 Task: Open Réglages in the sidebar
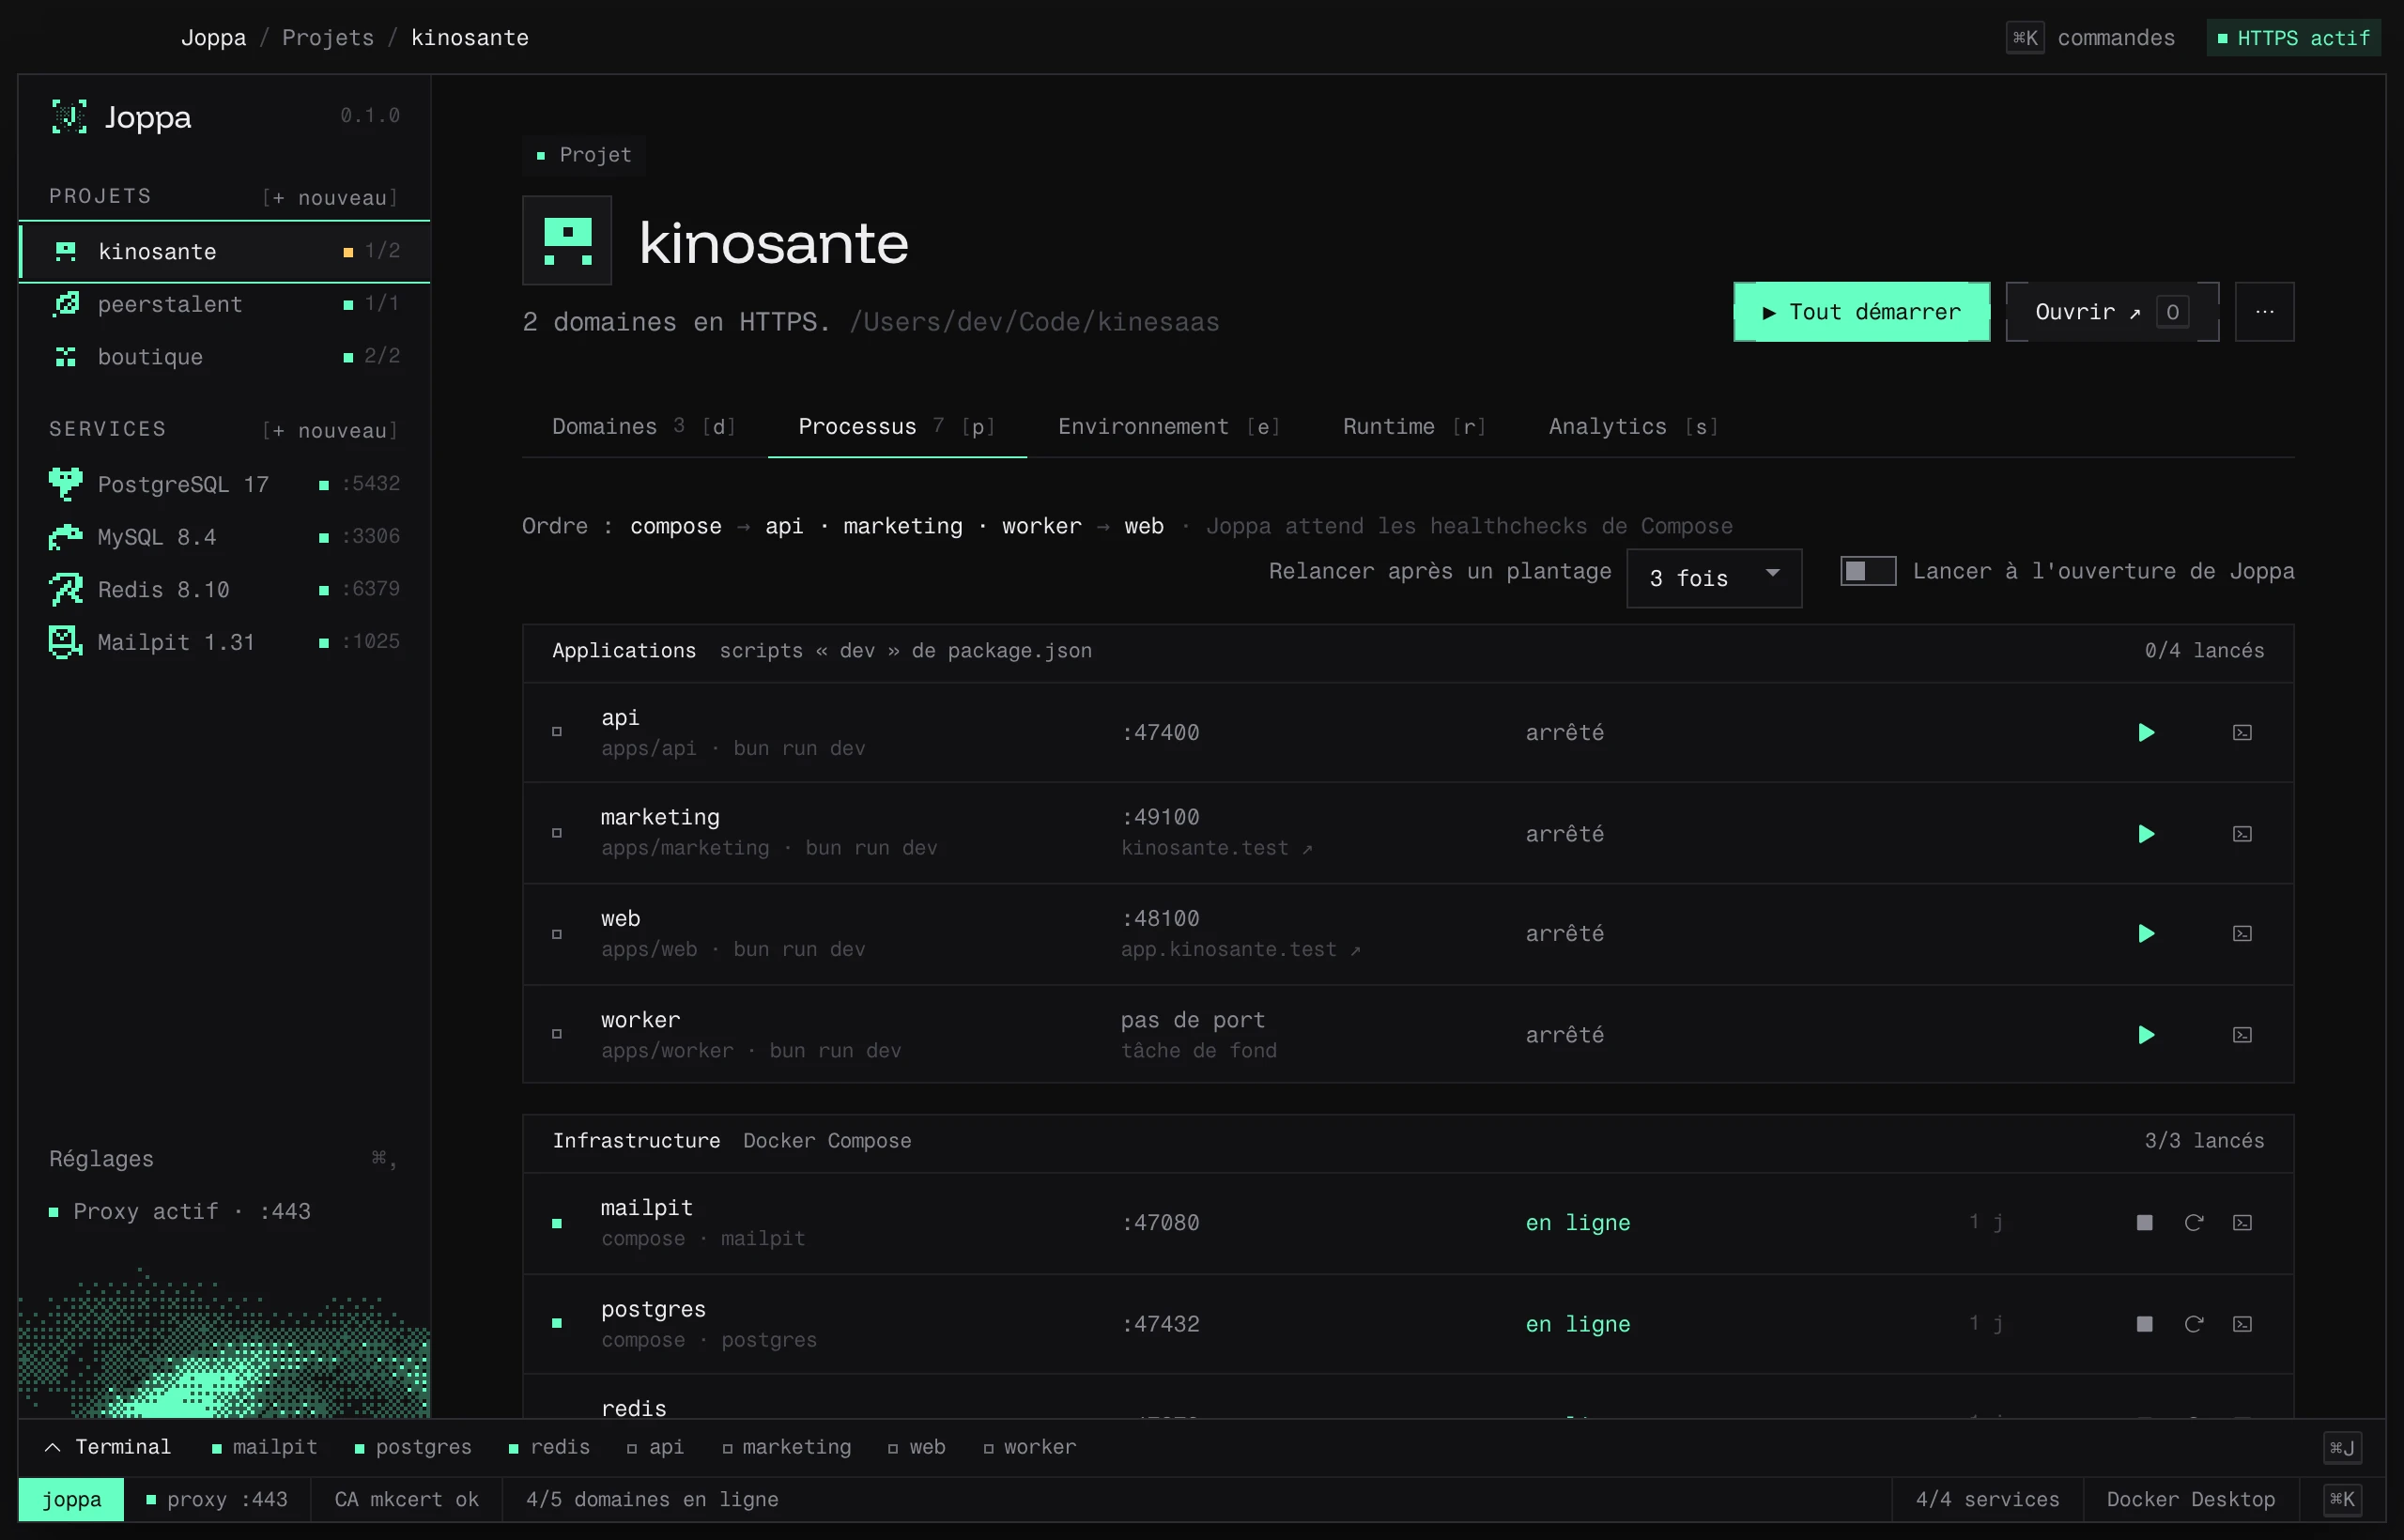pyautogui.click(x=224, y=1159)
